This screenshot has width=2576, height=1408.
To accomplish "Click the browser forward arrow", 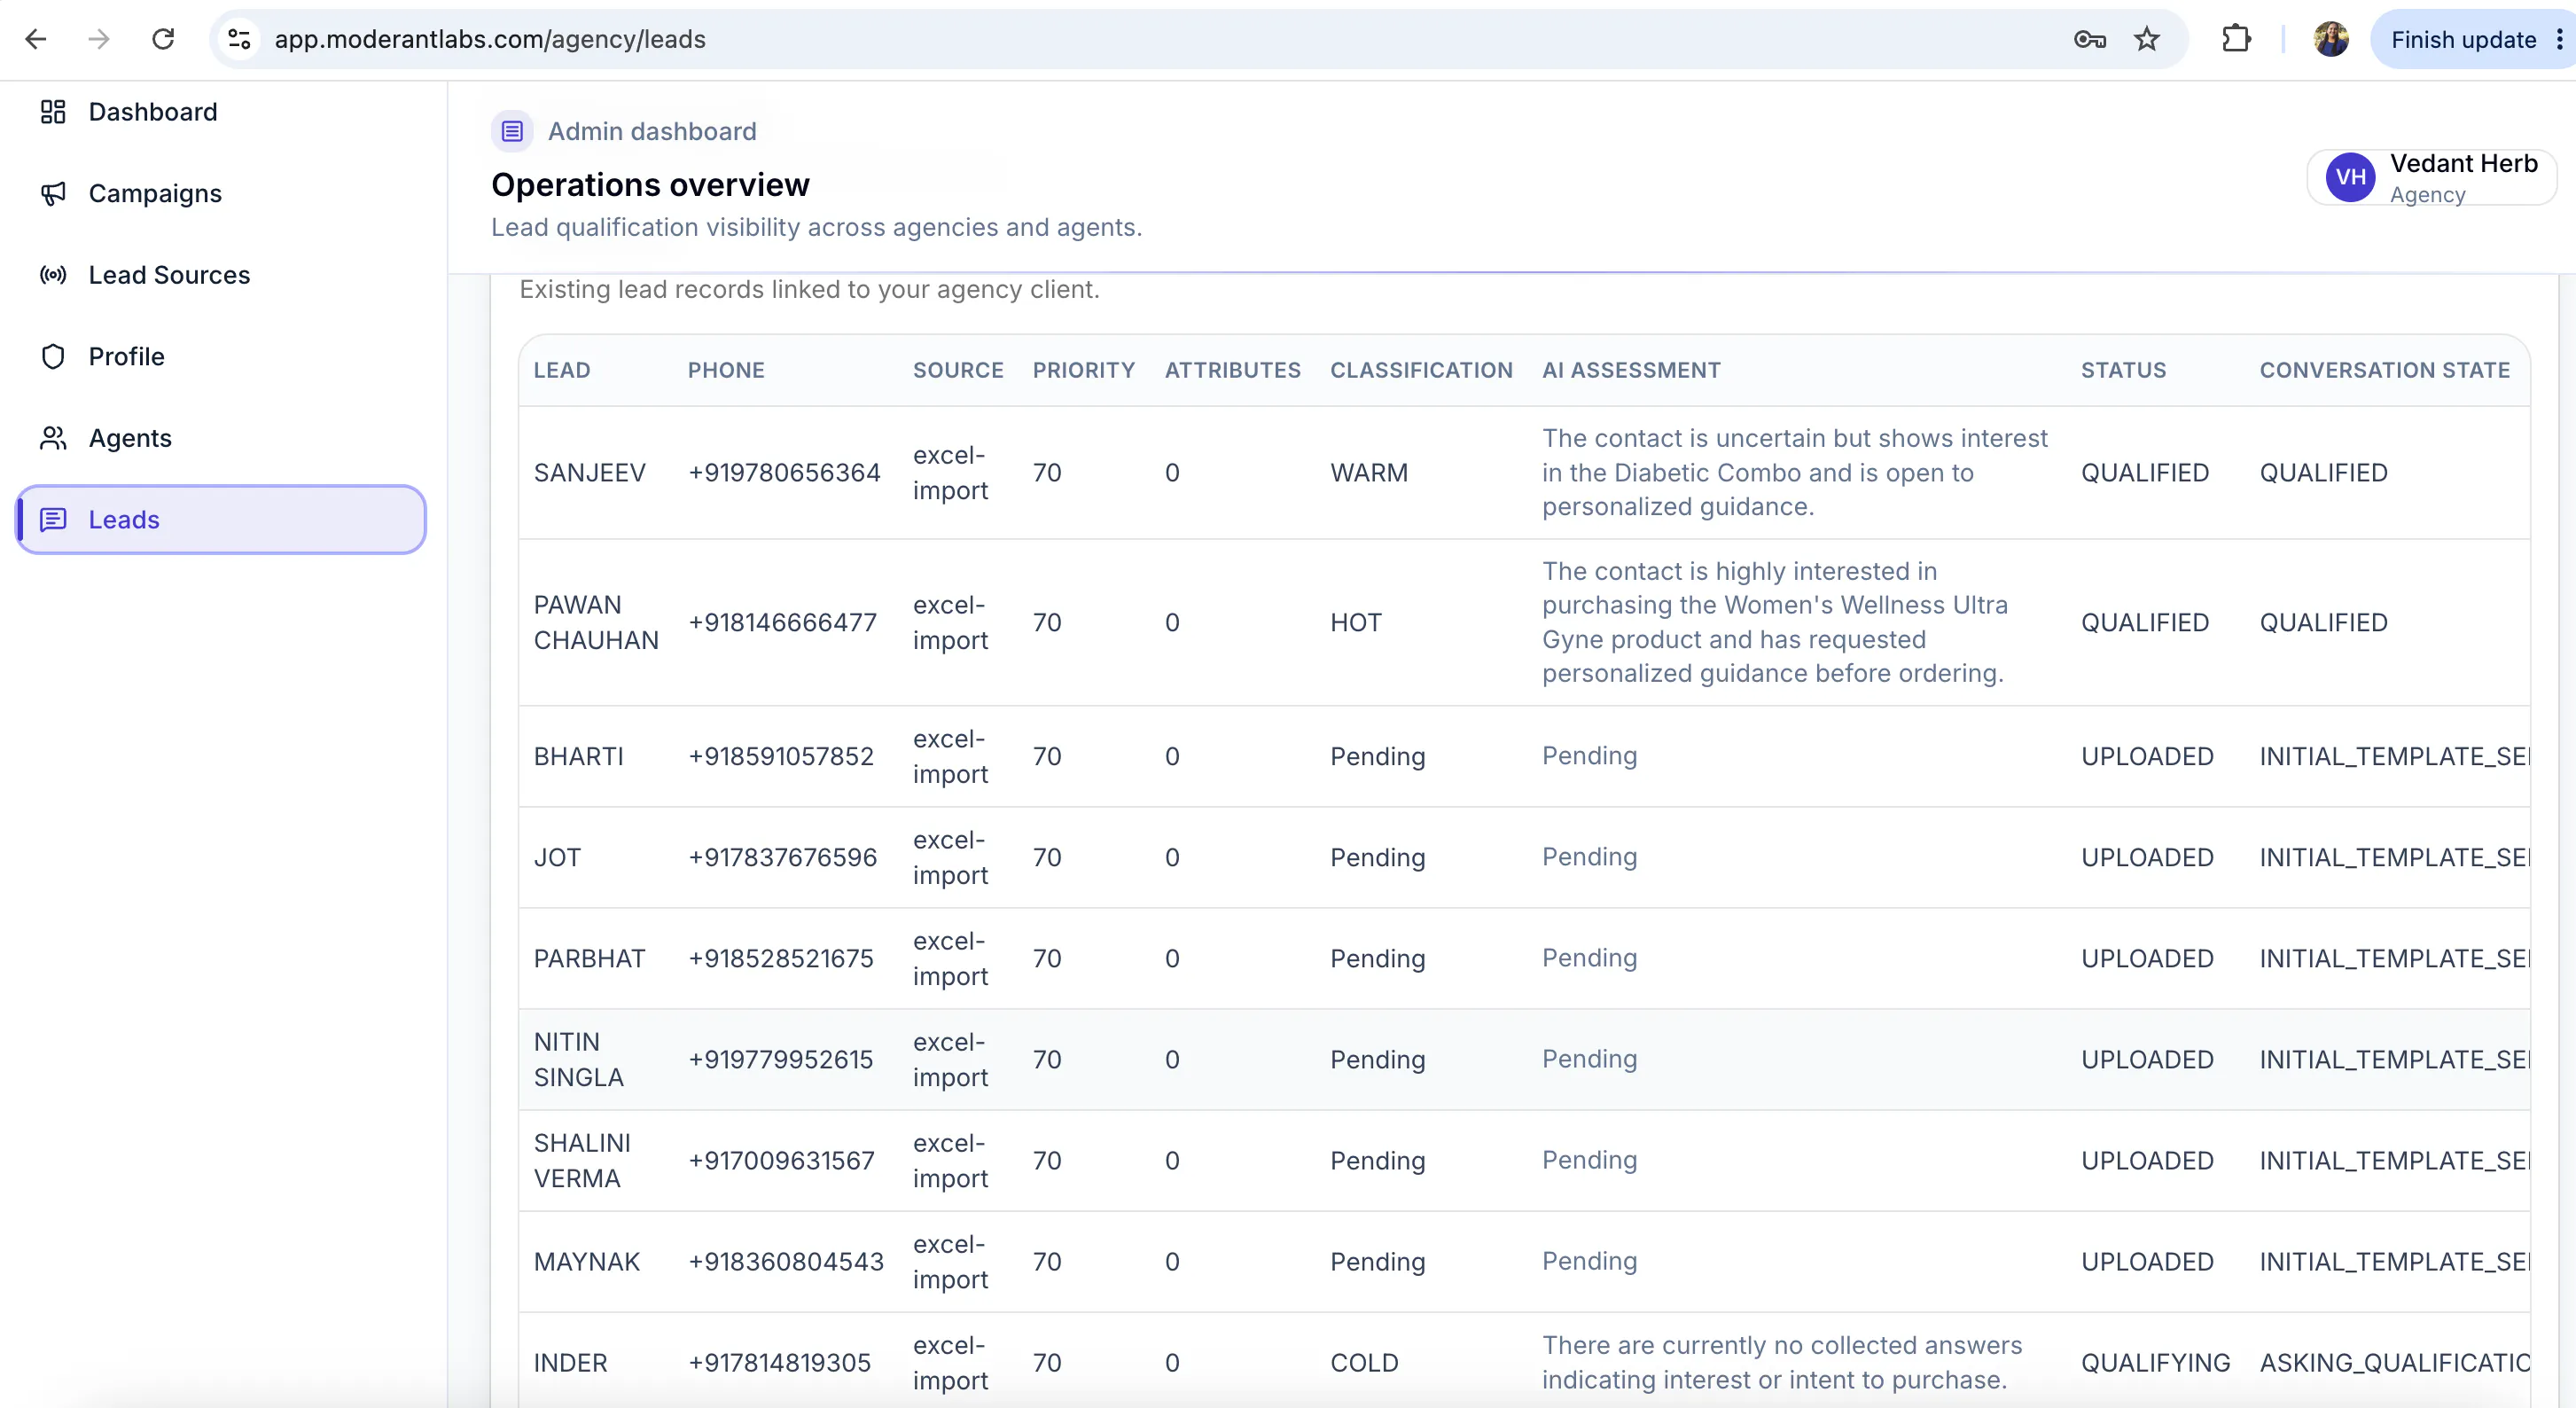I will (x=99, y=39).
